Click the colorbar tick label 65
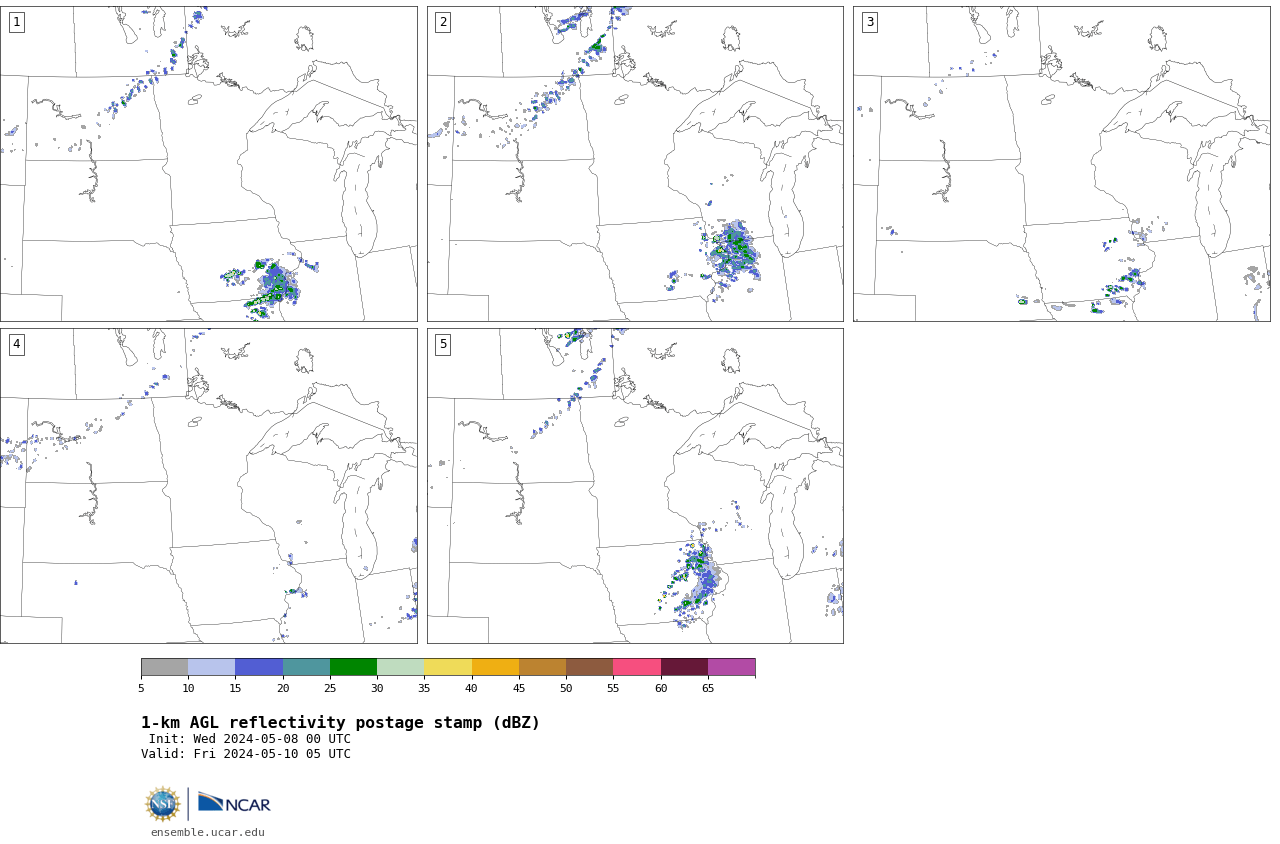Viewport: 1280px width, 844px height. [x=708, y=688]
